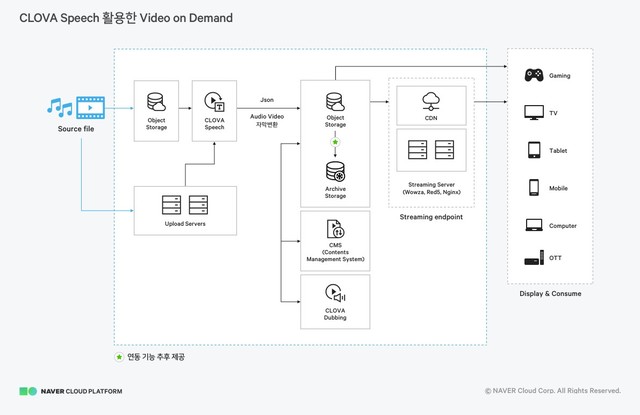Viewport: 640px width, 415px height.
Task: Select the Upload Servers icon
Action: [x=185, y=206]
